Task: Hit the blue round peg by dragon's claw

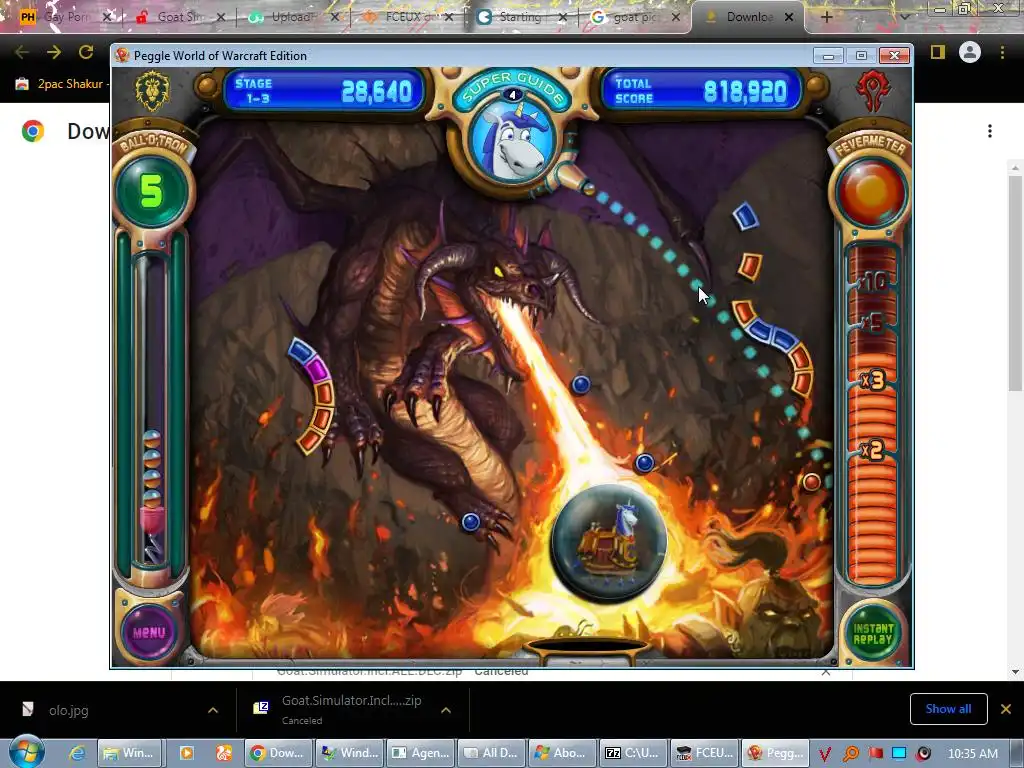Action: point(470,521)
